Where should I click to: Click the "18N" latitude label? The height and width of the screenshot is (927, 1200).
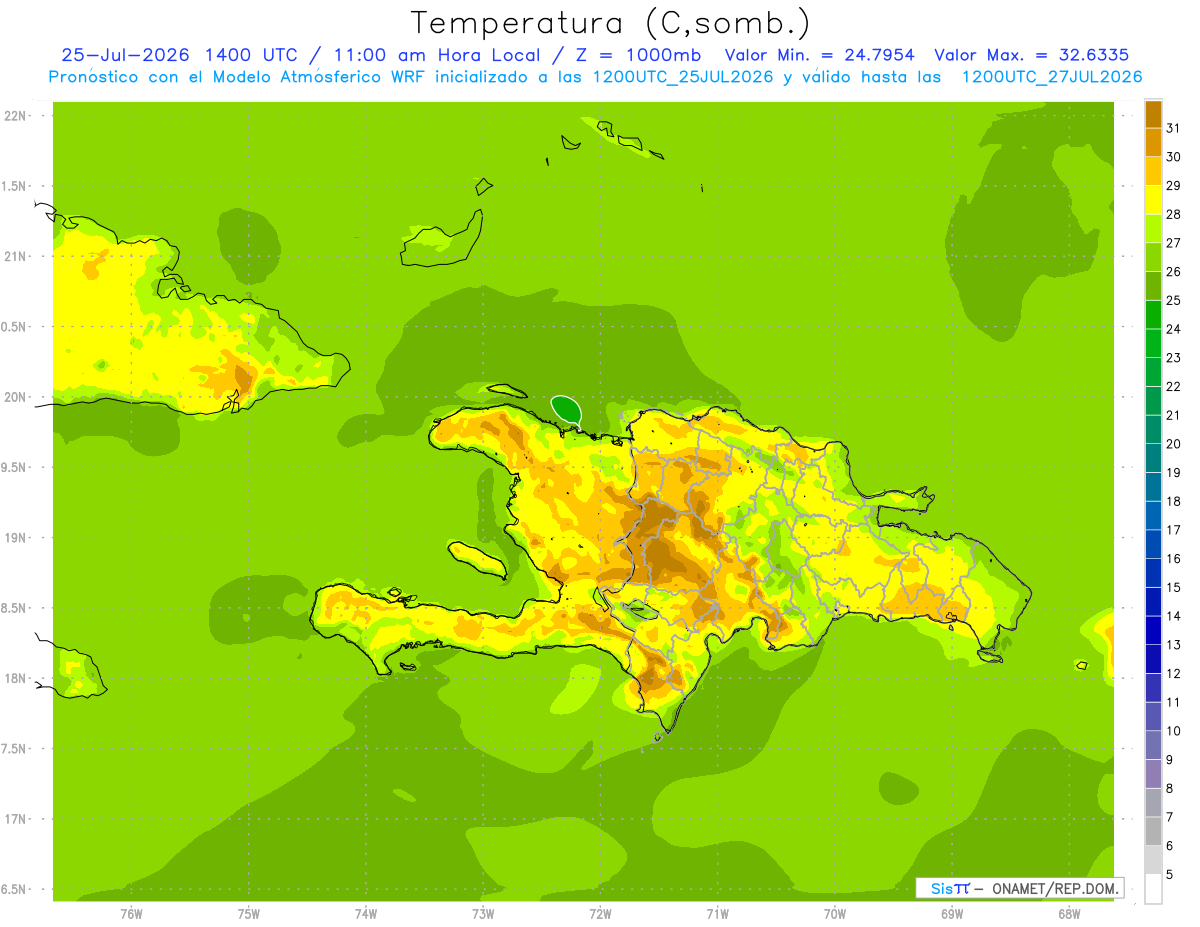tap(15, 678)
